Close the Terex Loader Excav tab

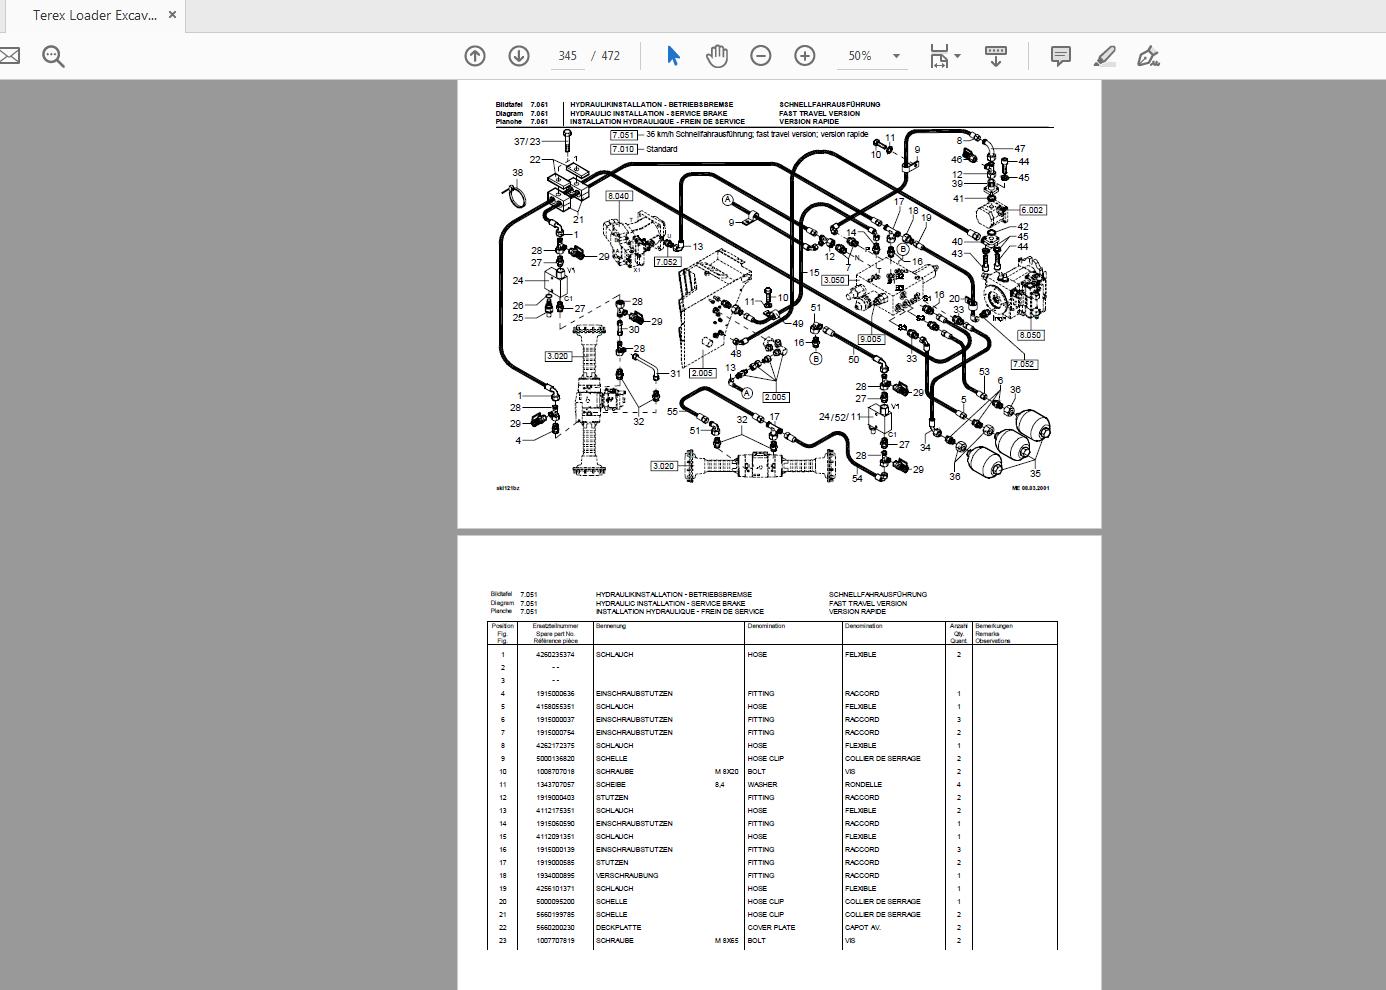point(171,16)
